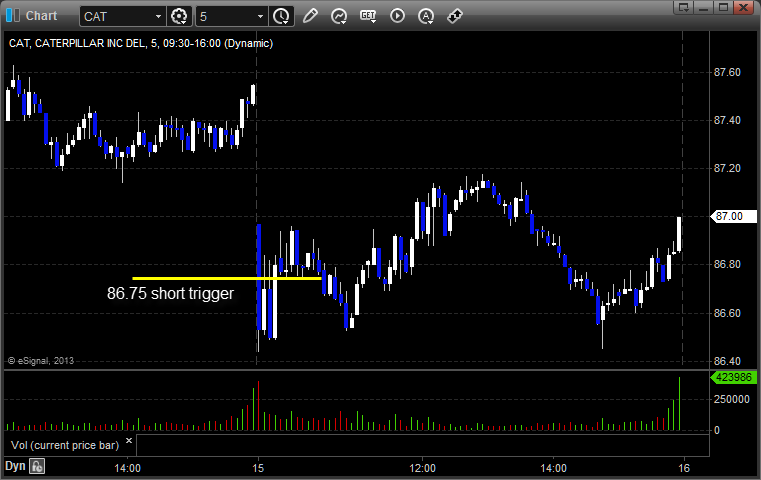The height and width of the screenshot is (480, 761).
Task: Open the CAT symbol dropdown arrow
Action: (158, 17)
